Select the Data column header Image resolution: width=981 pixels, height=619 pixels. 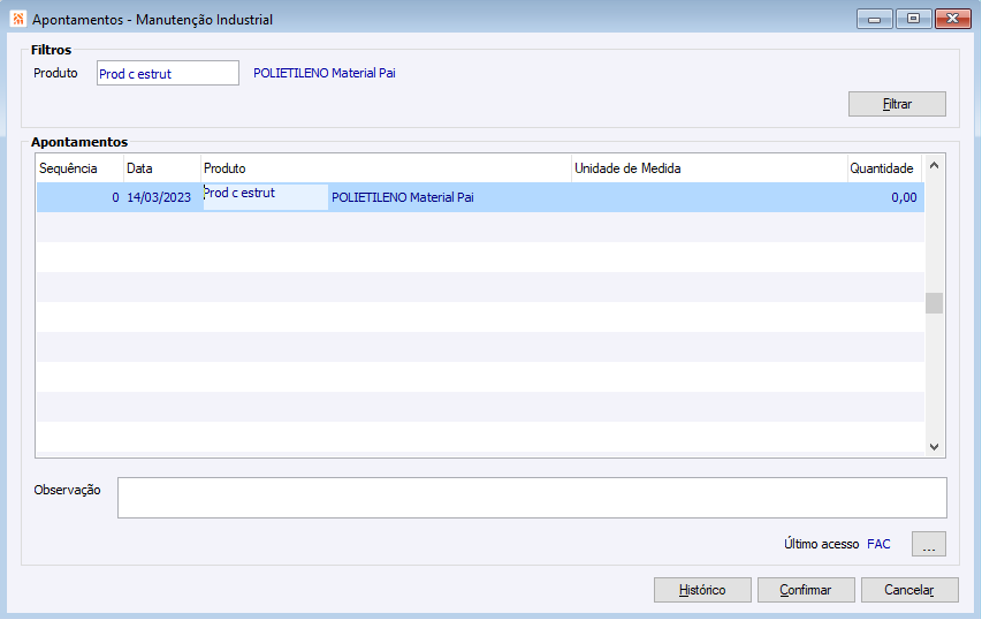click(x=162, y=168)
